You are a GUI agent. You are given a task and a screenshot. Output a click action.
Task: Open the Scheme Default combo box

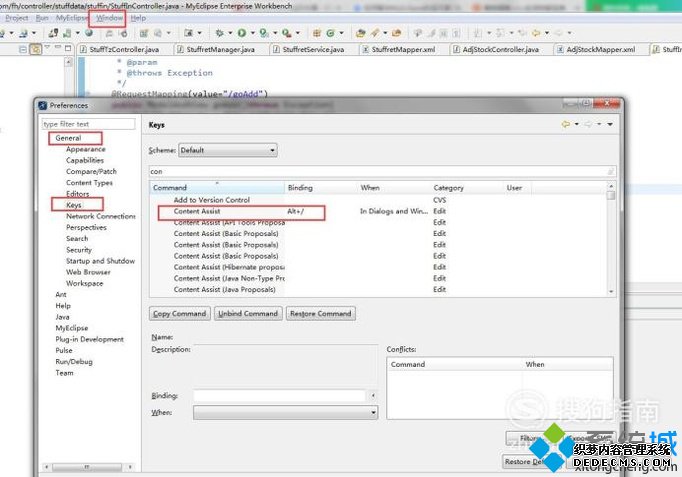tap(228, 150)
